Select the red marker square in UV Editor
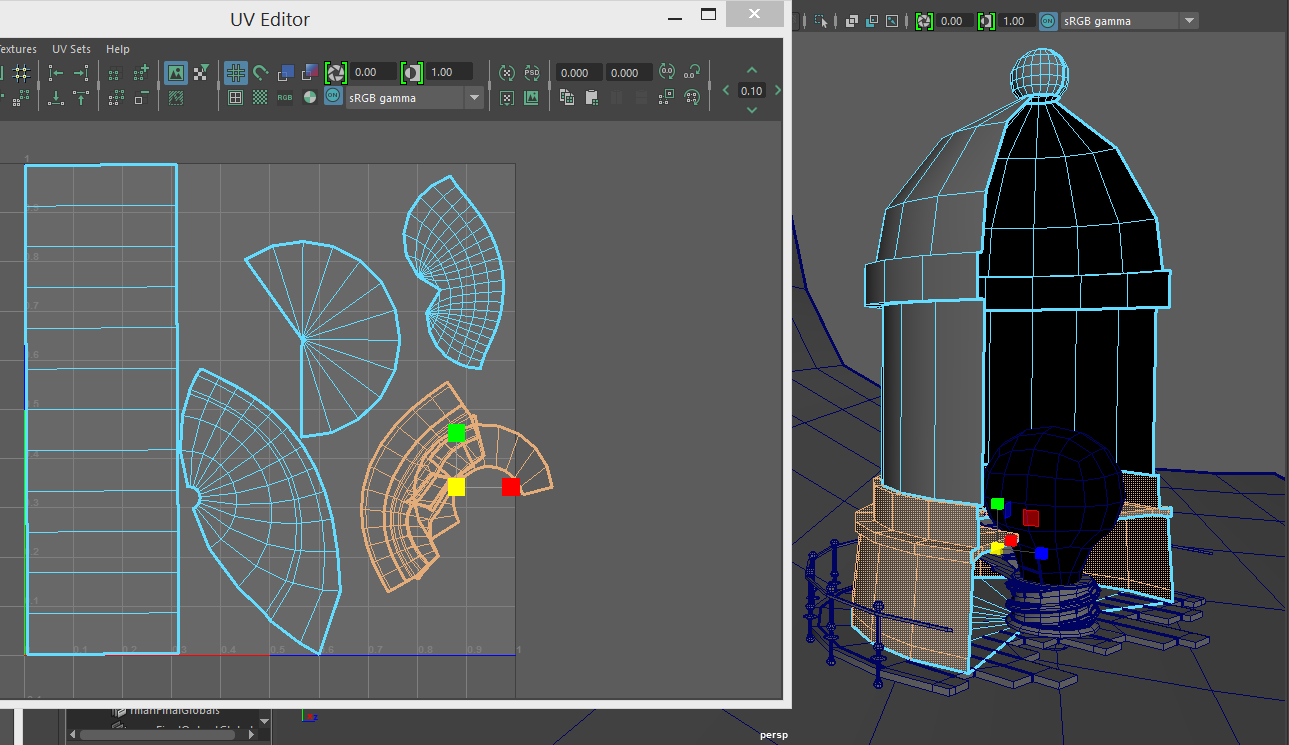The width and height of the screenshot is (1289, 745). click(x=511, y=486)
